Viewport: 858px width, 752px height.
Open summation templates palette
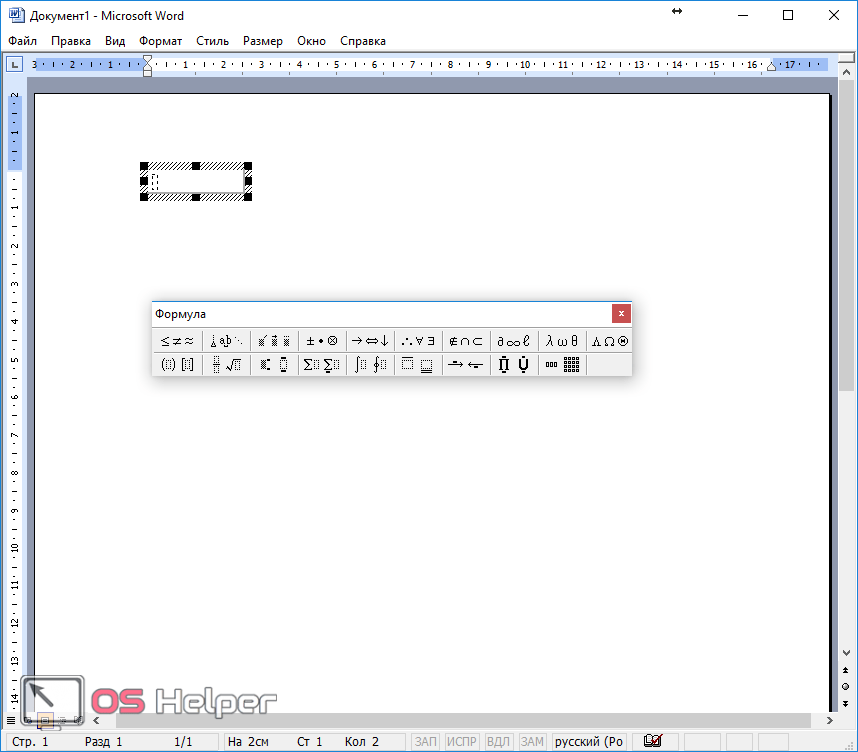[x=321, y=365]
